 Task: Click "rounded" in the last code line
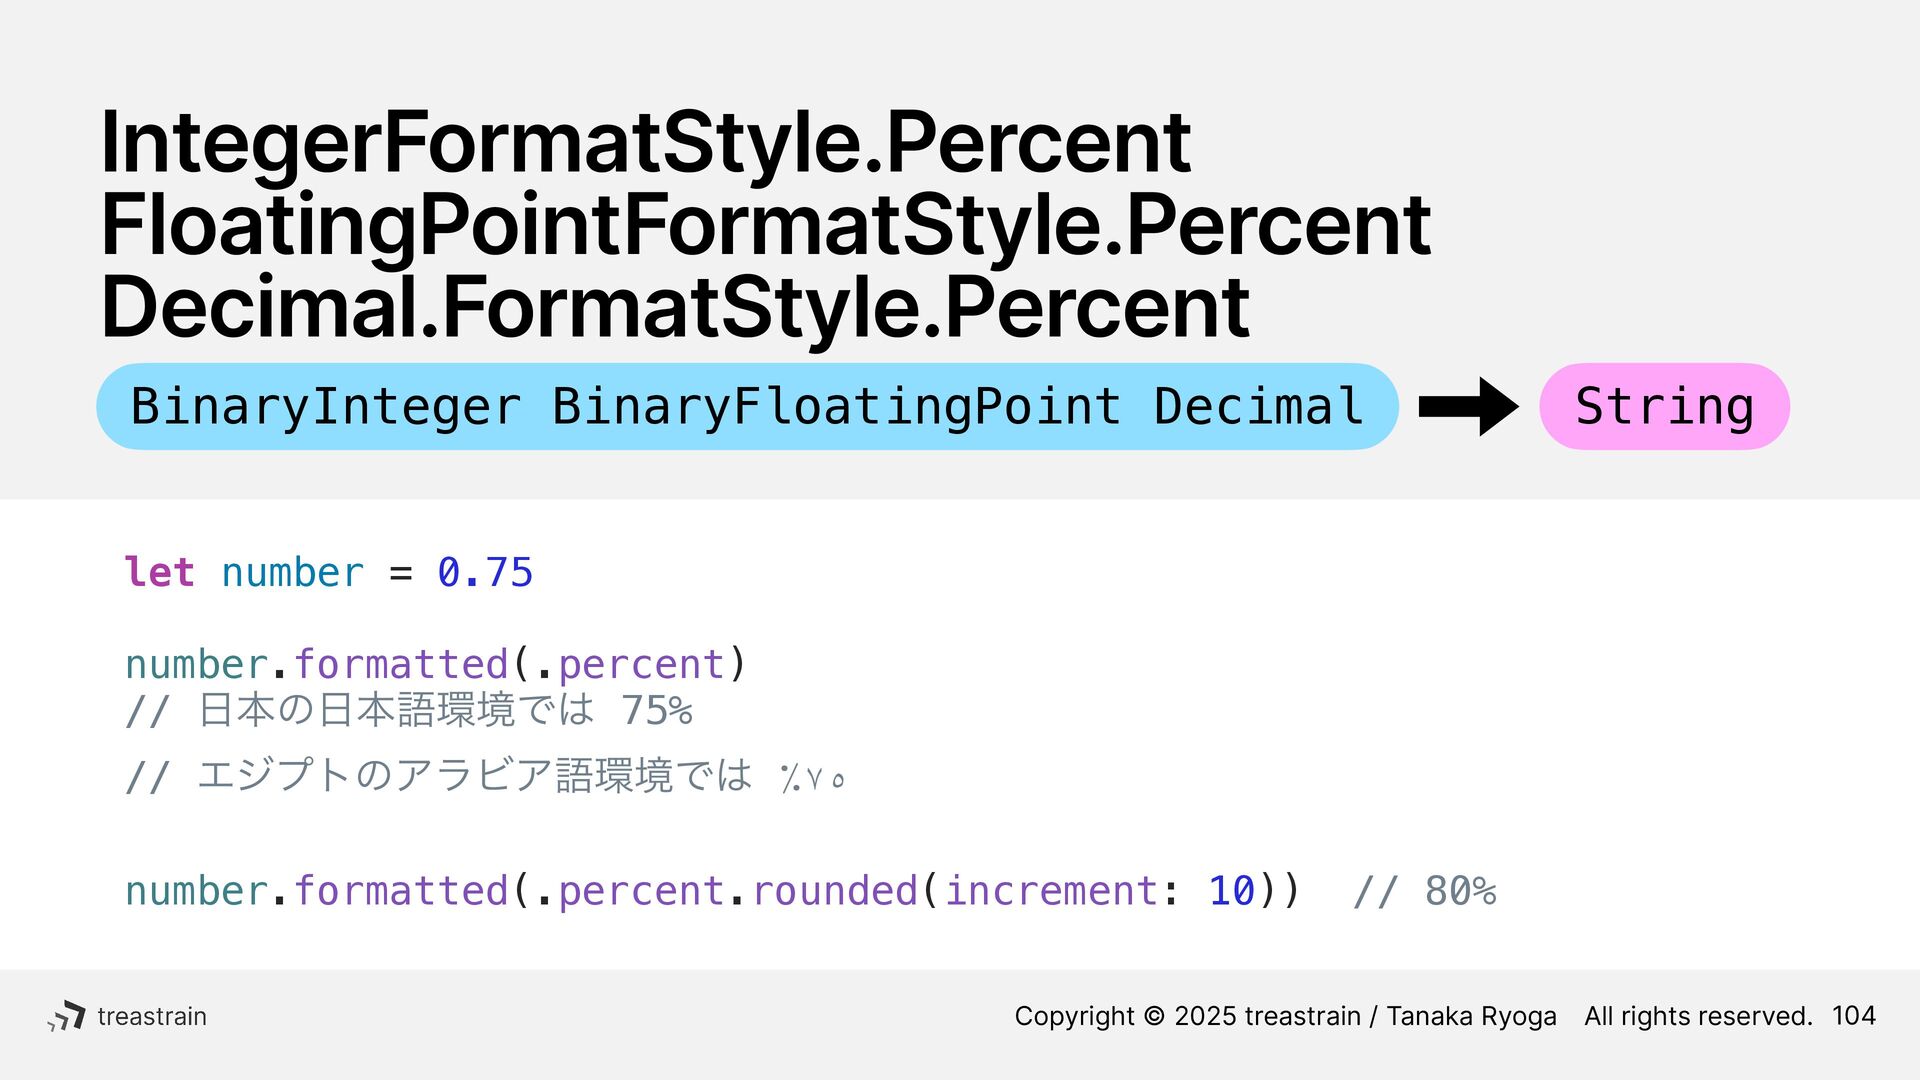coord(834,890)
